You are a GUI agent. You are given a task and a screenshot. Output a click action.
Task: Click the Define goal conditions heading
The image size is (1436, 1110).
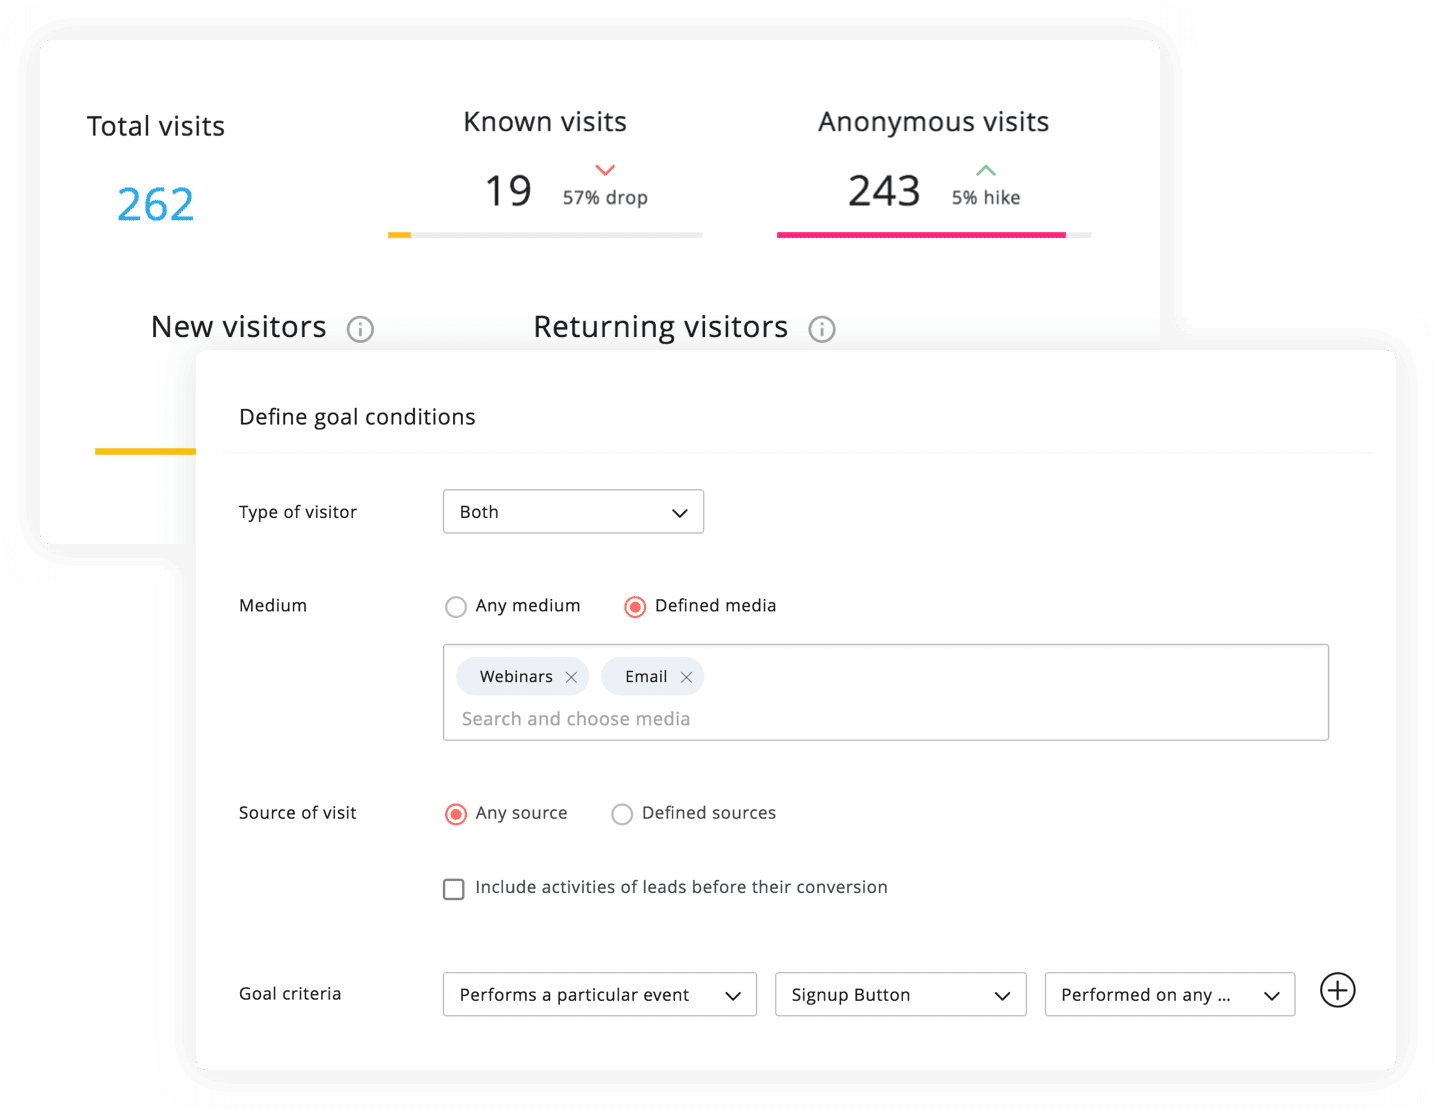tap(357, 417)
